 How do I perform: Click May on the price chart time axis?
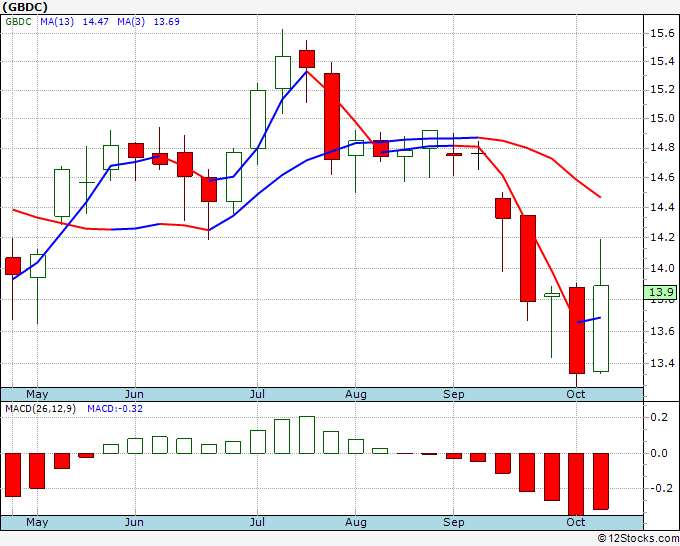click(x=37, y=394)
